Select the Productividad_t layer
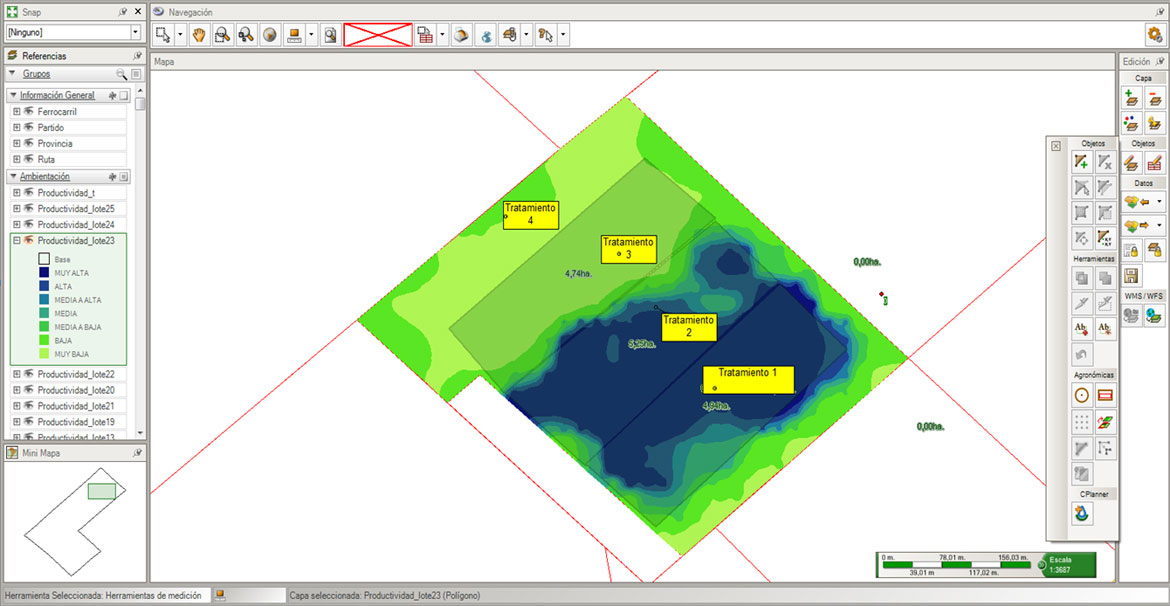1170x606 pixels. pyautogui.click(x=66, y=193)
